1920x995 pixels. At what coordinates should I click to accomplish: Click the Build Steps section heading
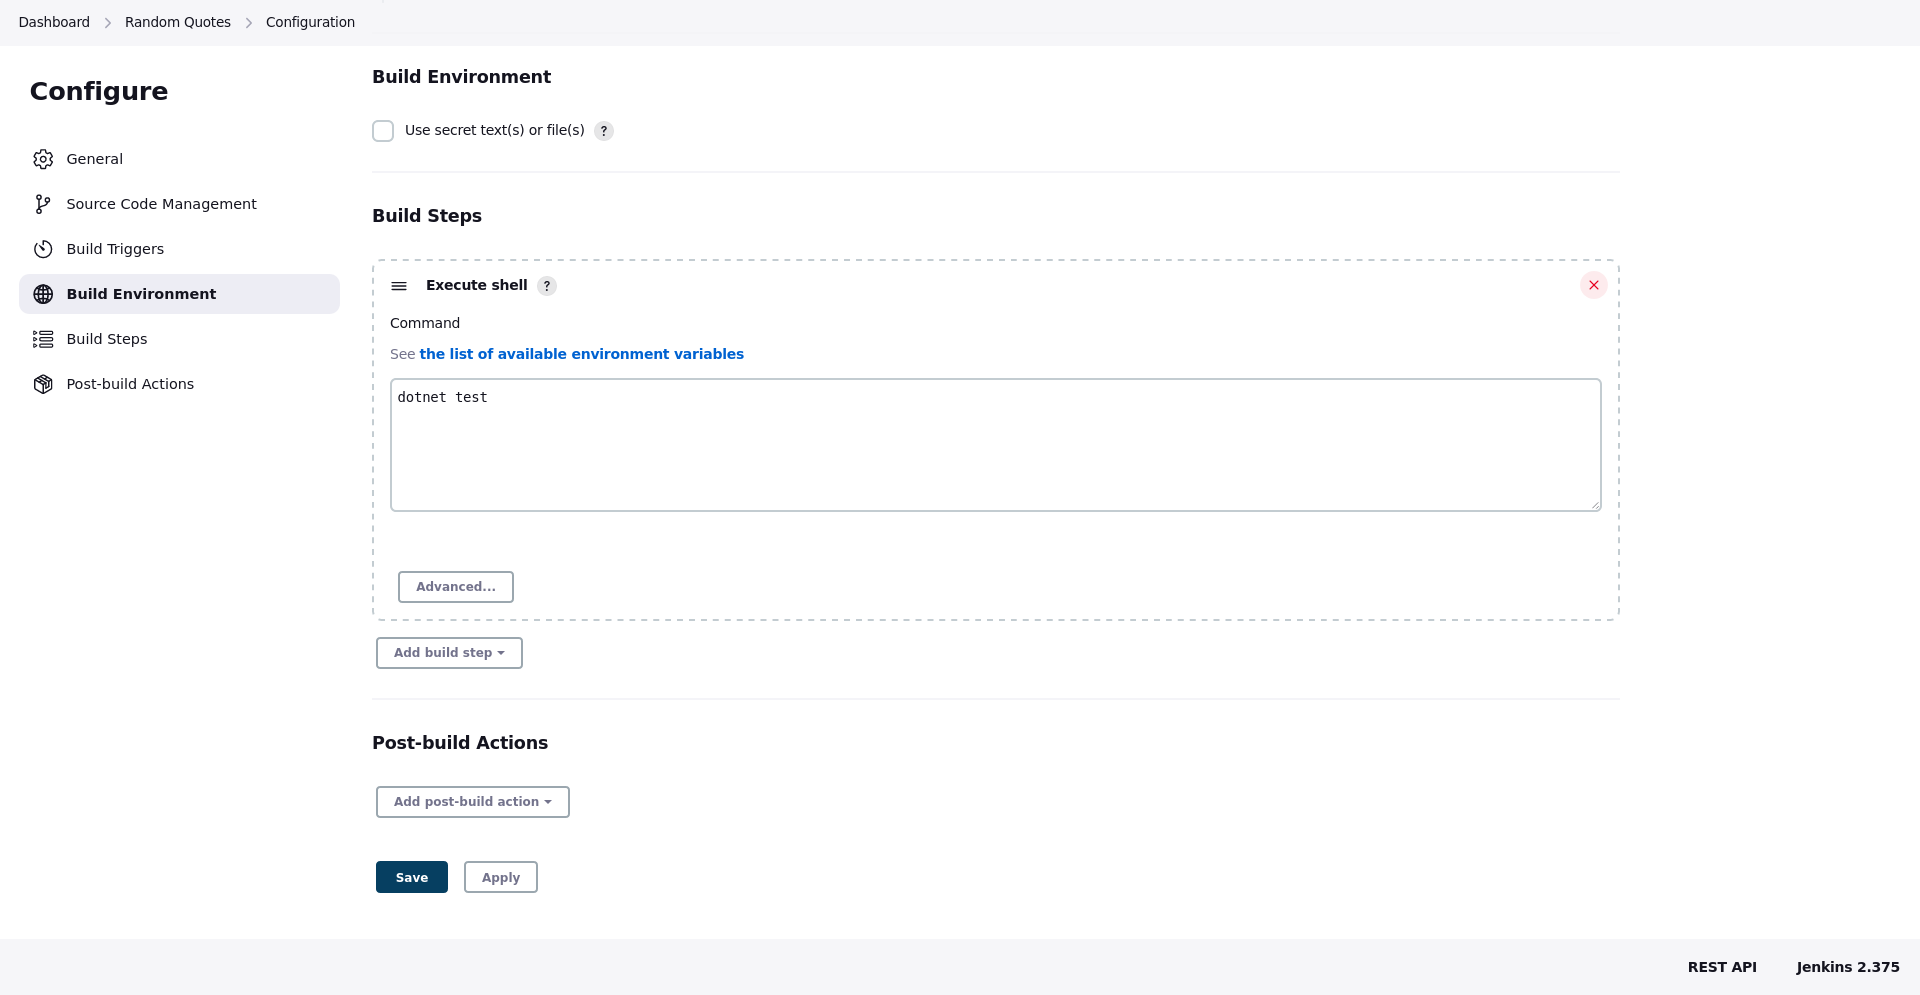[427, 216]
